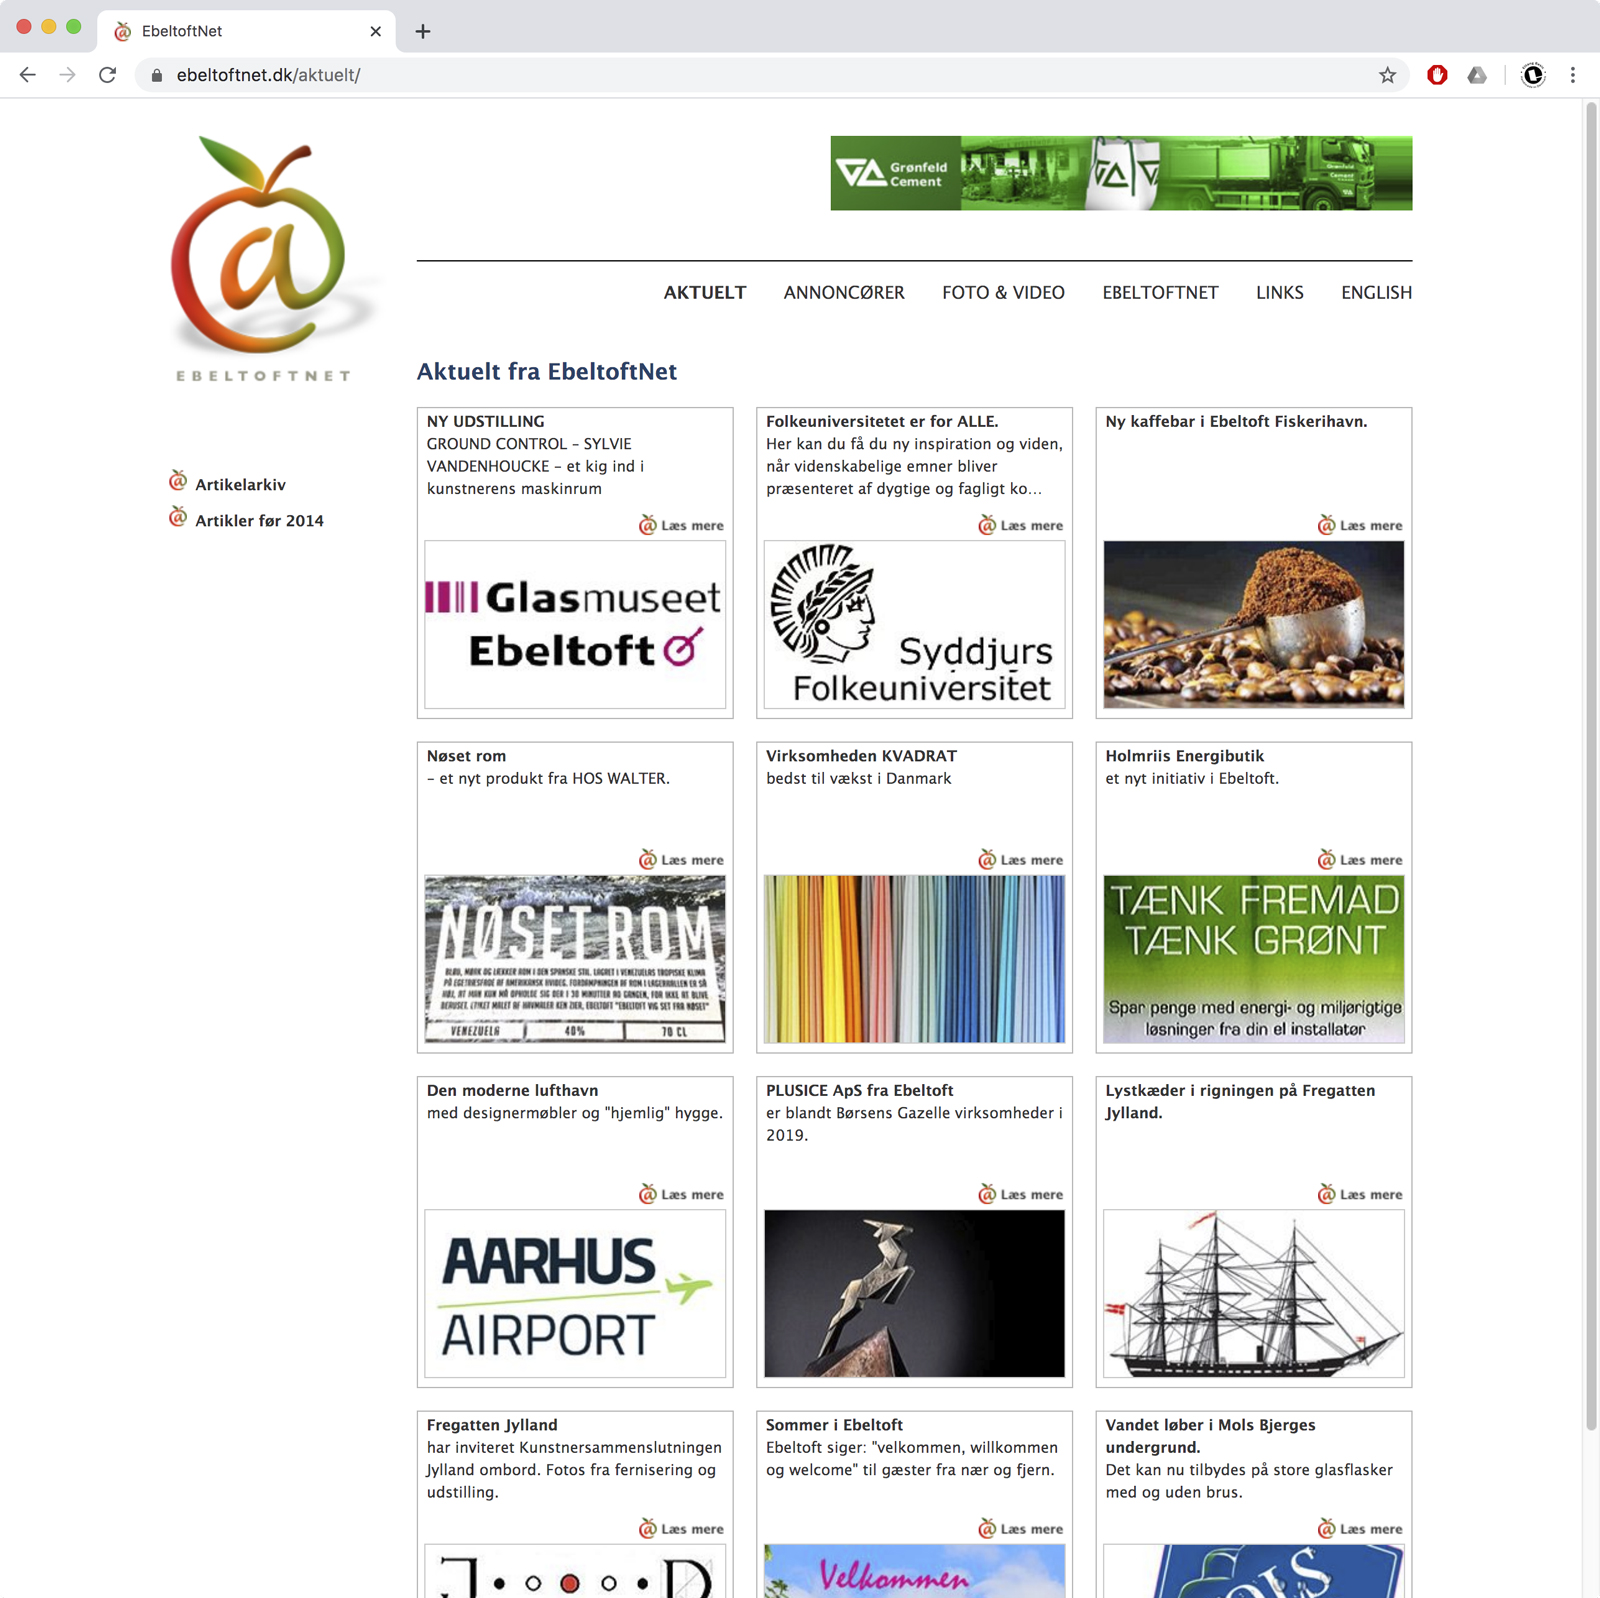Click Læs mere apple icon in Ny kaffebar card
1600x1598 pixels.
[x=1326, y=524]
